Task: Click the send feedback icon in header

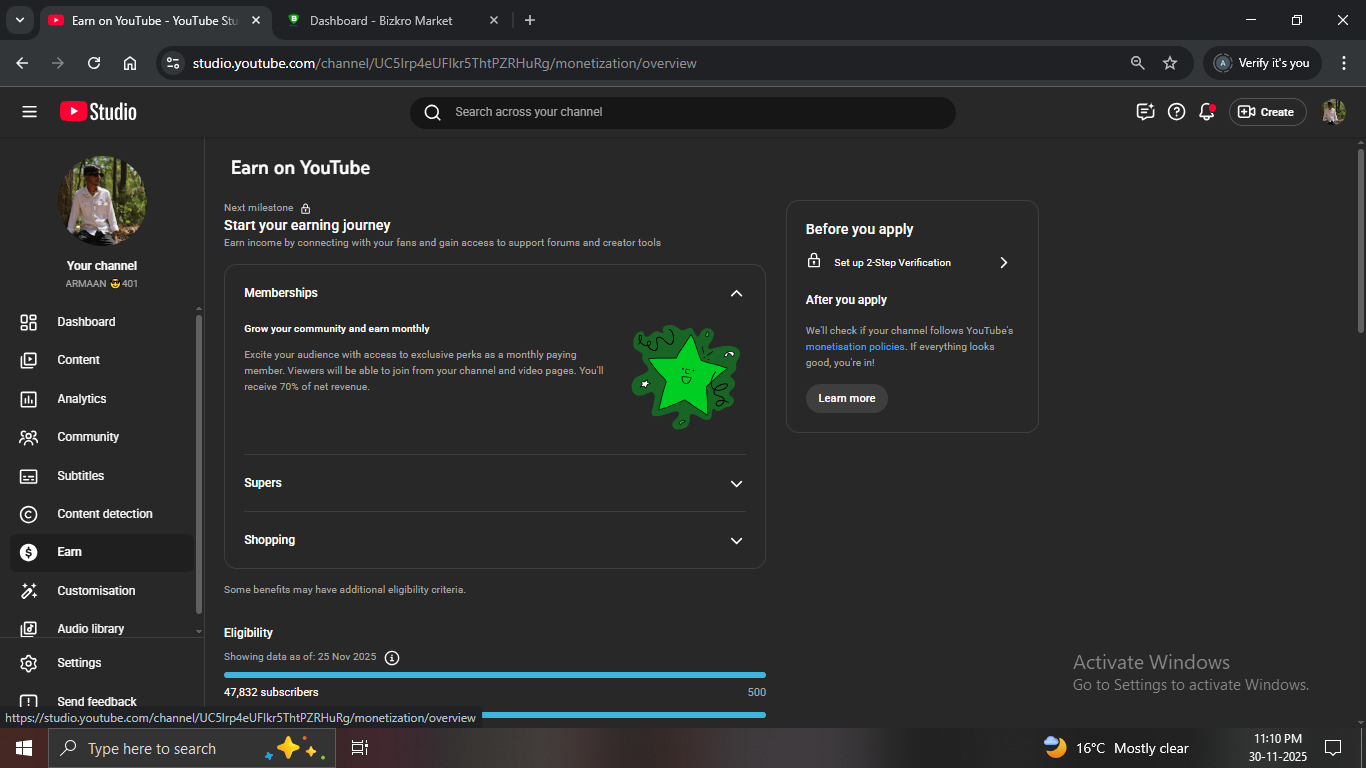Action: point(1146,112)
